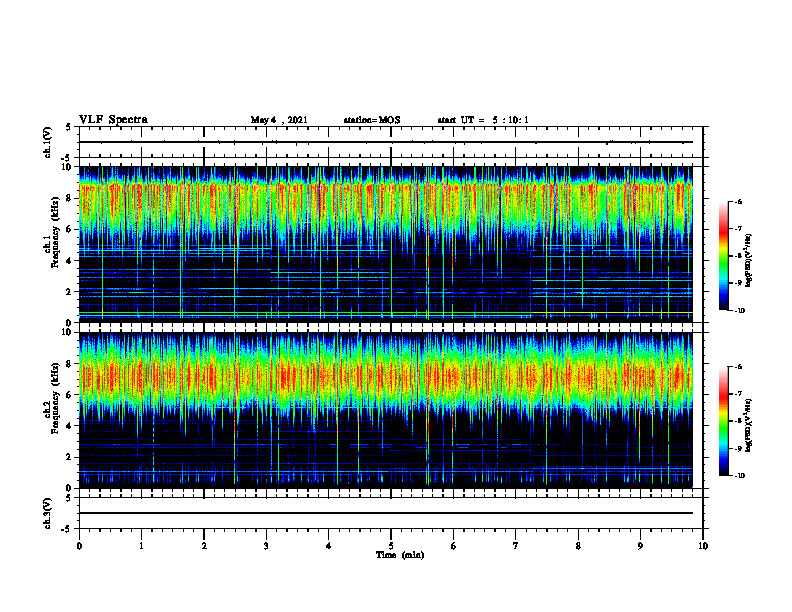Click the 'station=MOS' header label
Screen dimensions: 792x612
(372, 120)
